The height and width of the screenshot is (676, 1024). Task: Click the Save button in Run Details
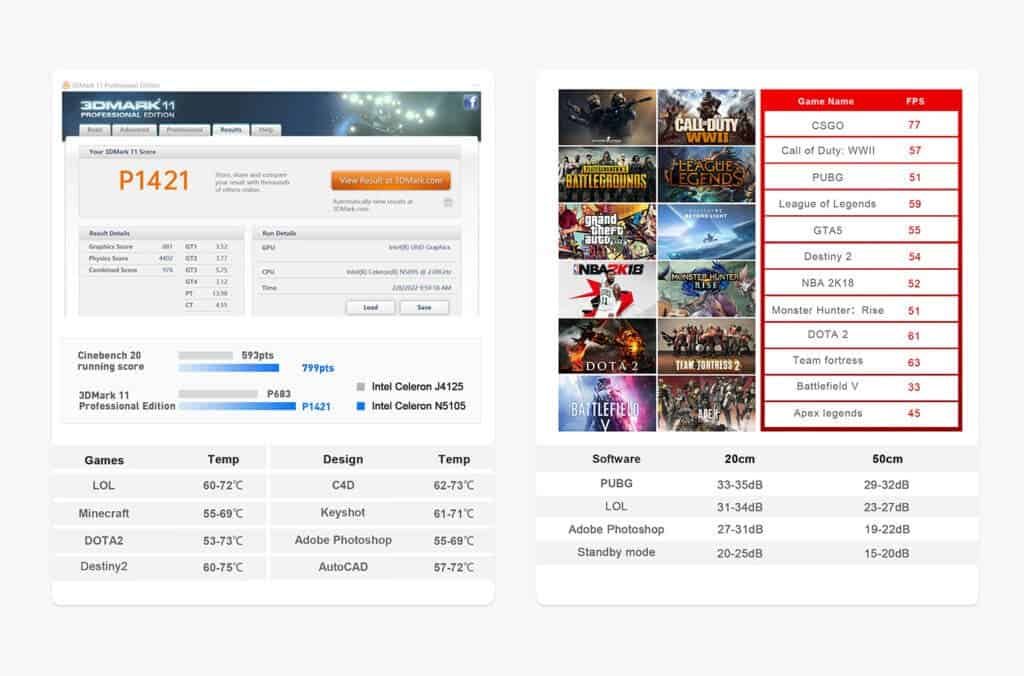click(x=424, y=308)
